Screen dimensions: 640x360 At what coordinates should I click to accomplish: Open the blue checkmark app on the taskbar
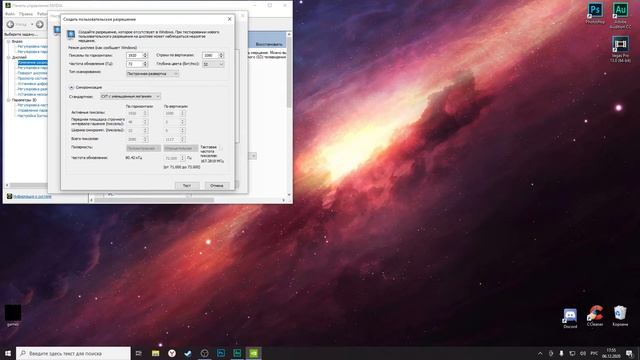(188, 353)
